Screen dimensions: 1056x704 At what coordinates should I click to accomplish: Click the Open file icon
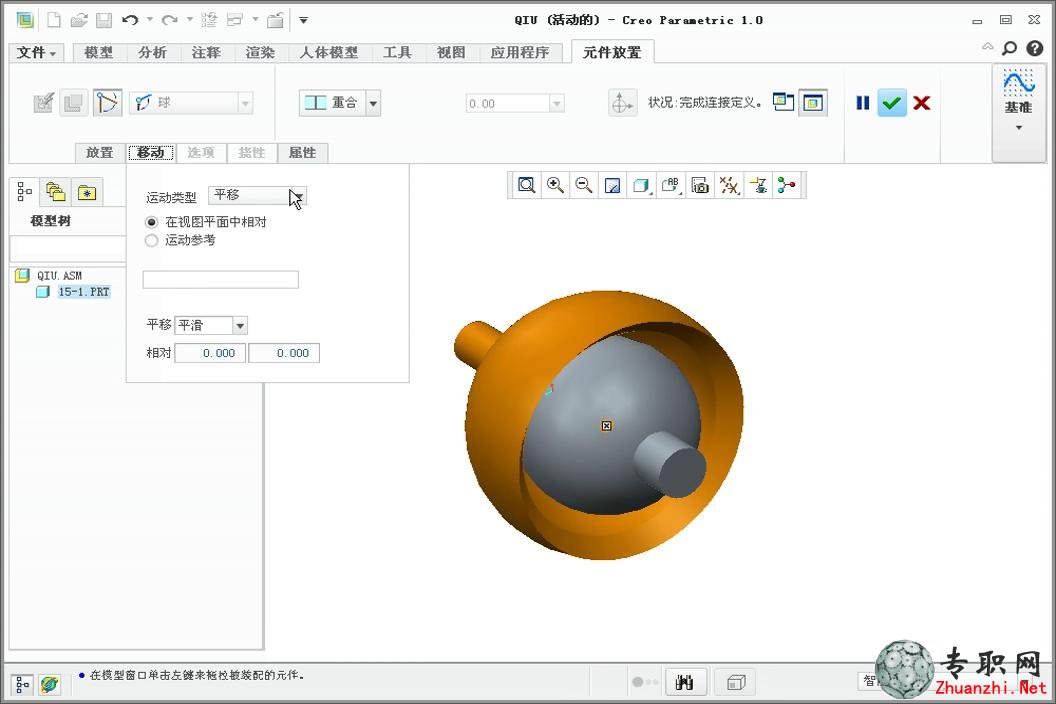[79, 20]
